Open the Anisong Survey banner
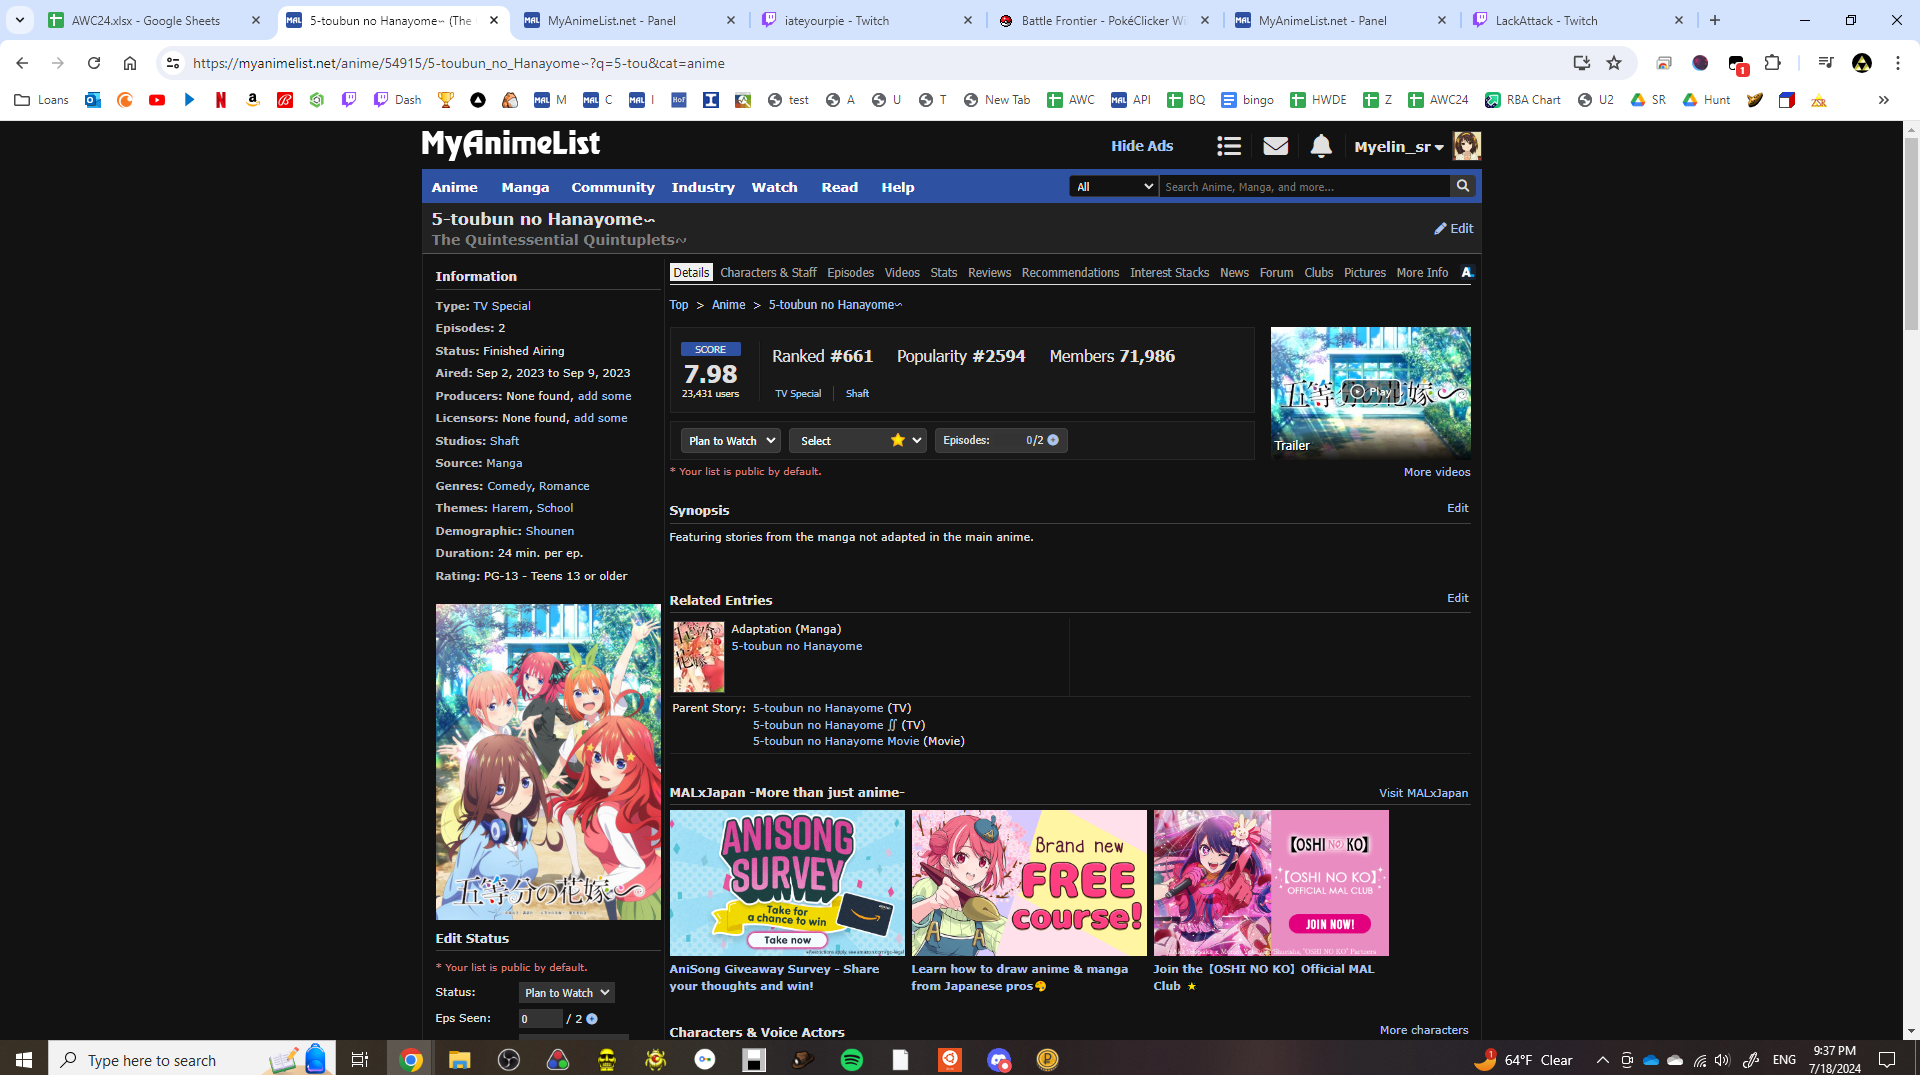Image resolution: width=1920 pixels, height=1075 pixels. click(x=787, y=883)
